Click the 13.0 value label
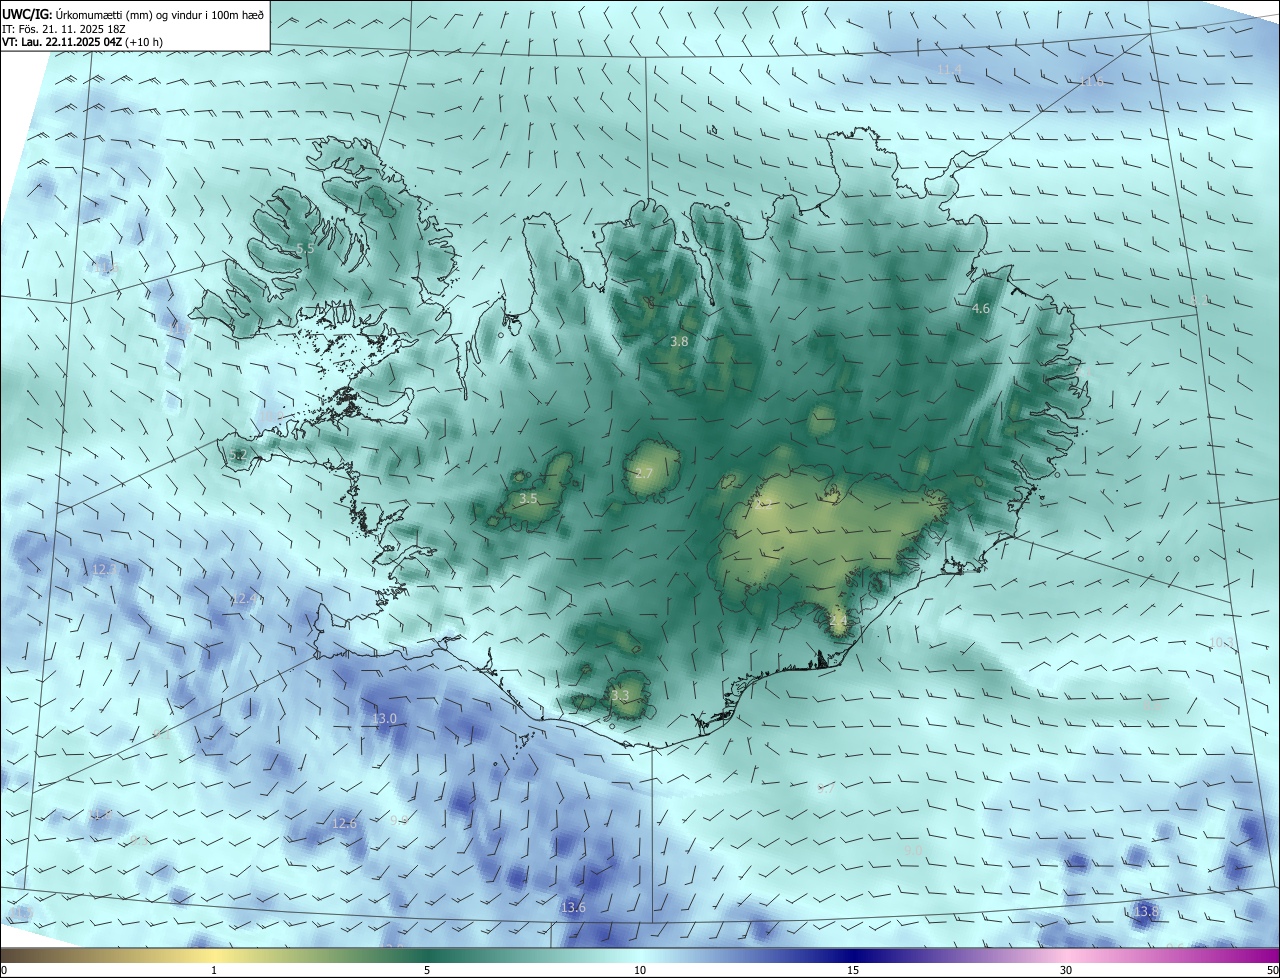Screen dimensions: 1280x978 [384, 719]
